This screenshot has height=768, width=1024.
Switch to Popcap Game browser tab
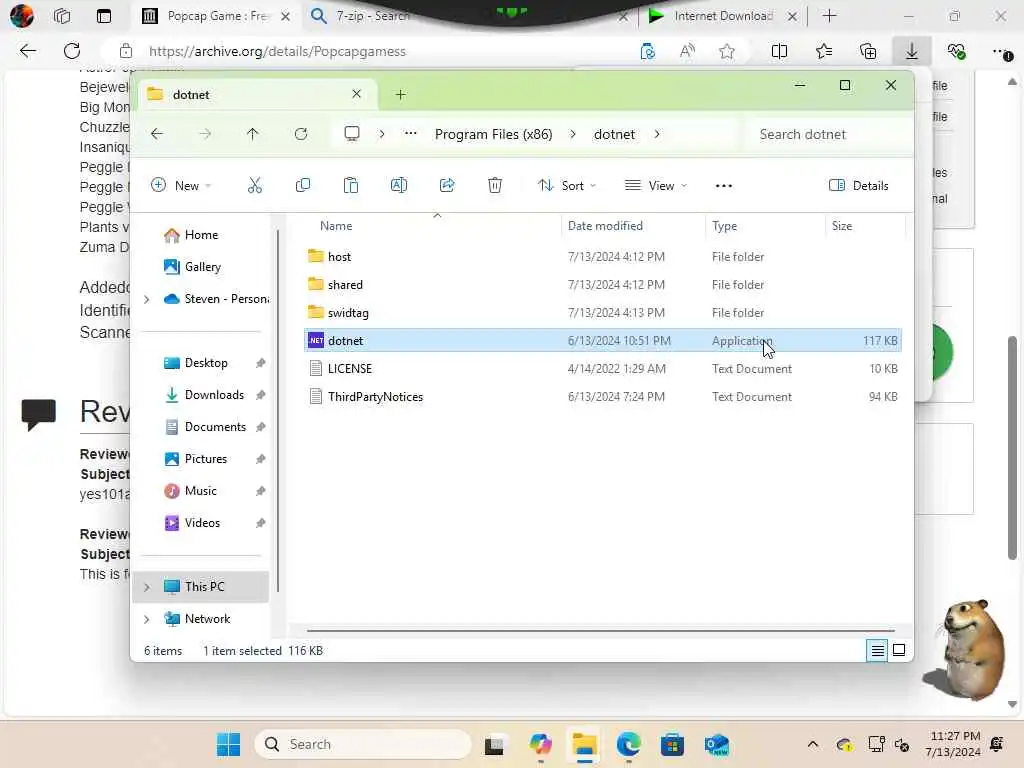[x=216, y=16]
